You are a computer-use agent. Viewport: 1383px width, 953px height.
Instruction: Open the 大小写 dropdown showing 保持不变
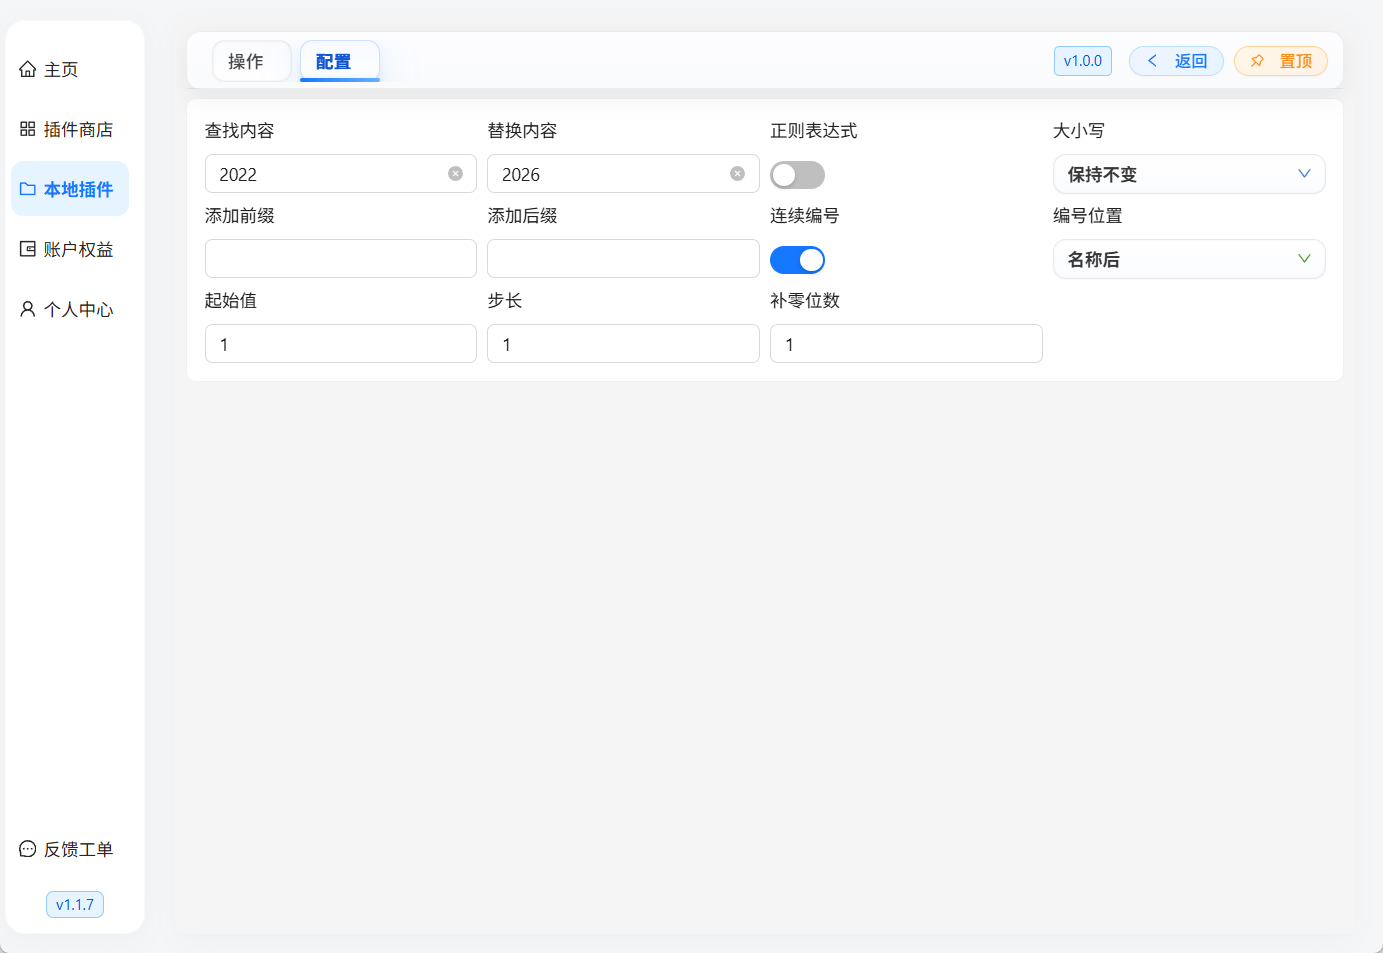[x=1189, y=174]
